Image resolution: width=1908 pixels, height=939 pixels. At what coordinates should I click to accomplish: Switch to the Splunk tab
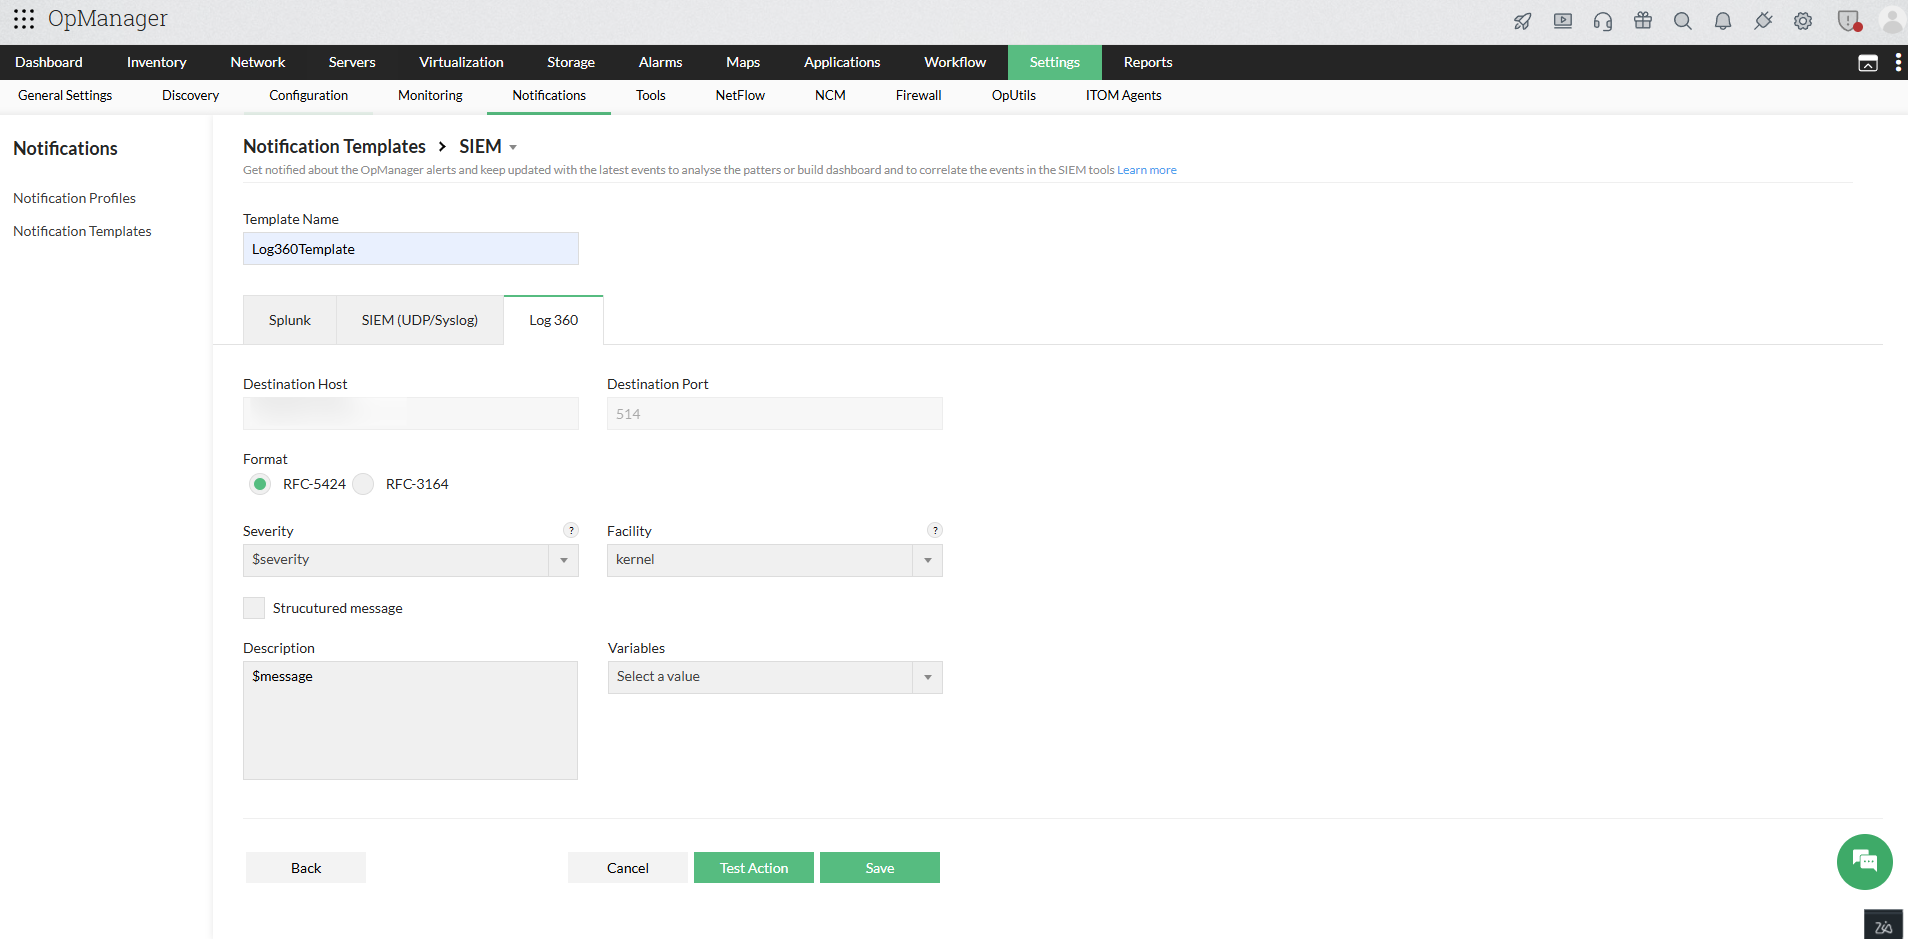click(x=290, y=320)
